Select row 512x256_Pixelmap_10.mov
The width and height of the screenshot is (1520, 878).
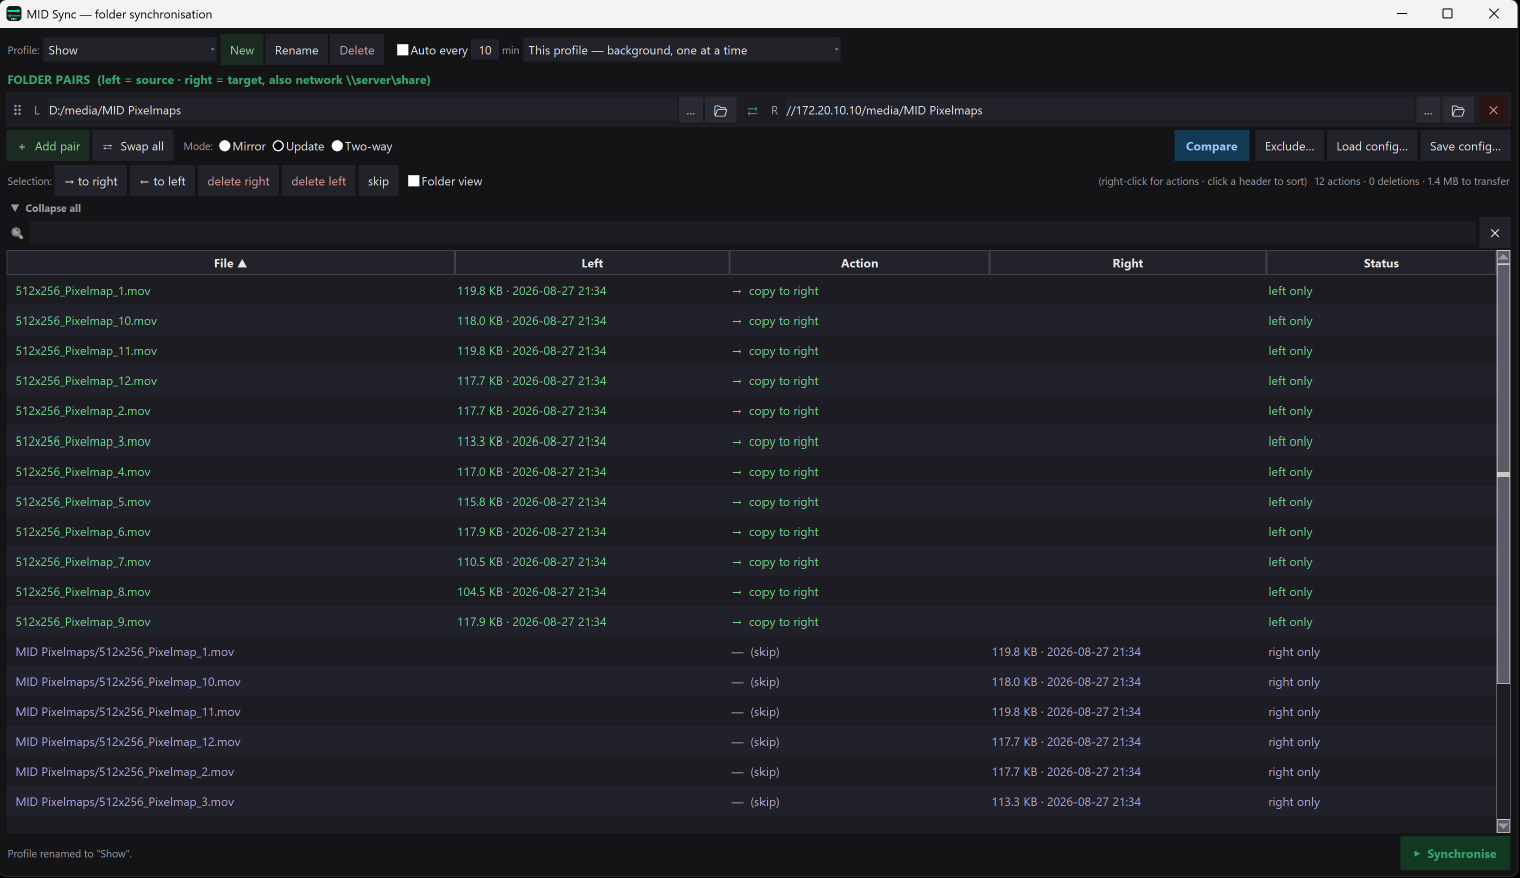point(751,321)
